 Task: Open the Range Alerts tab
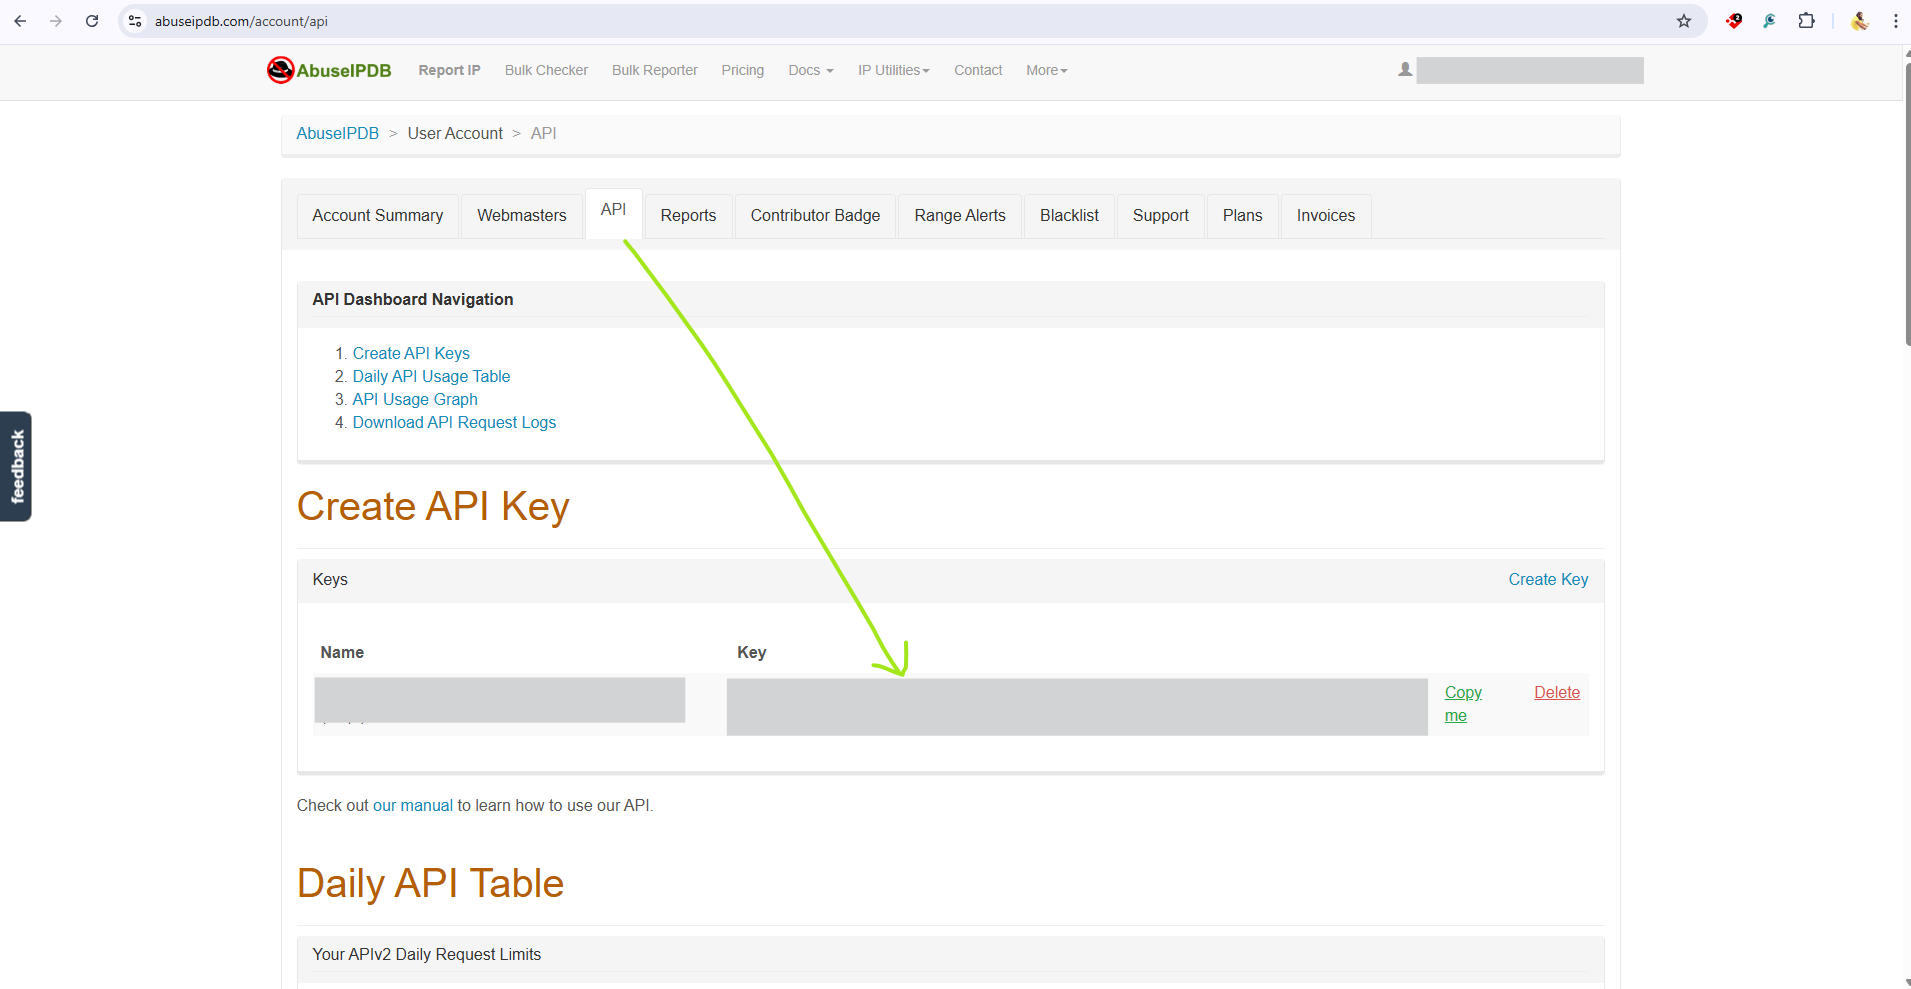(959, 216)
